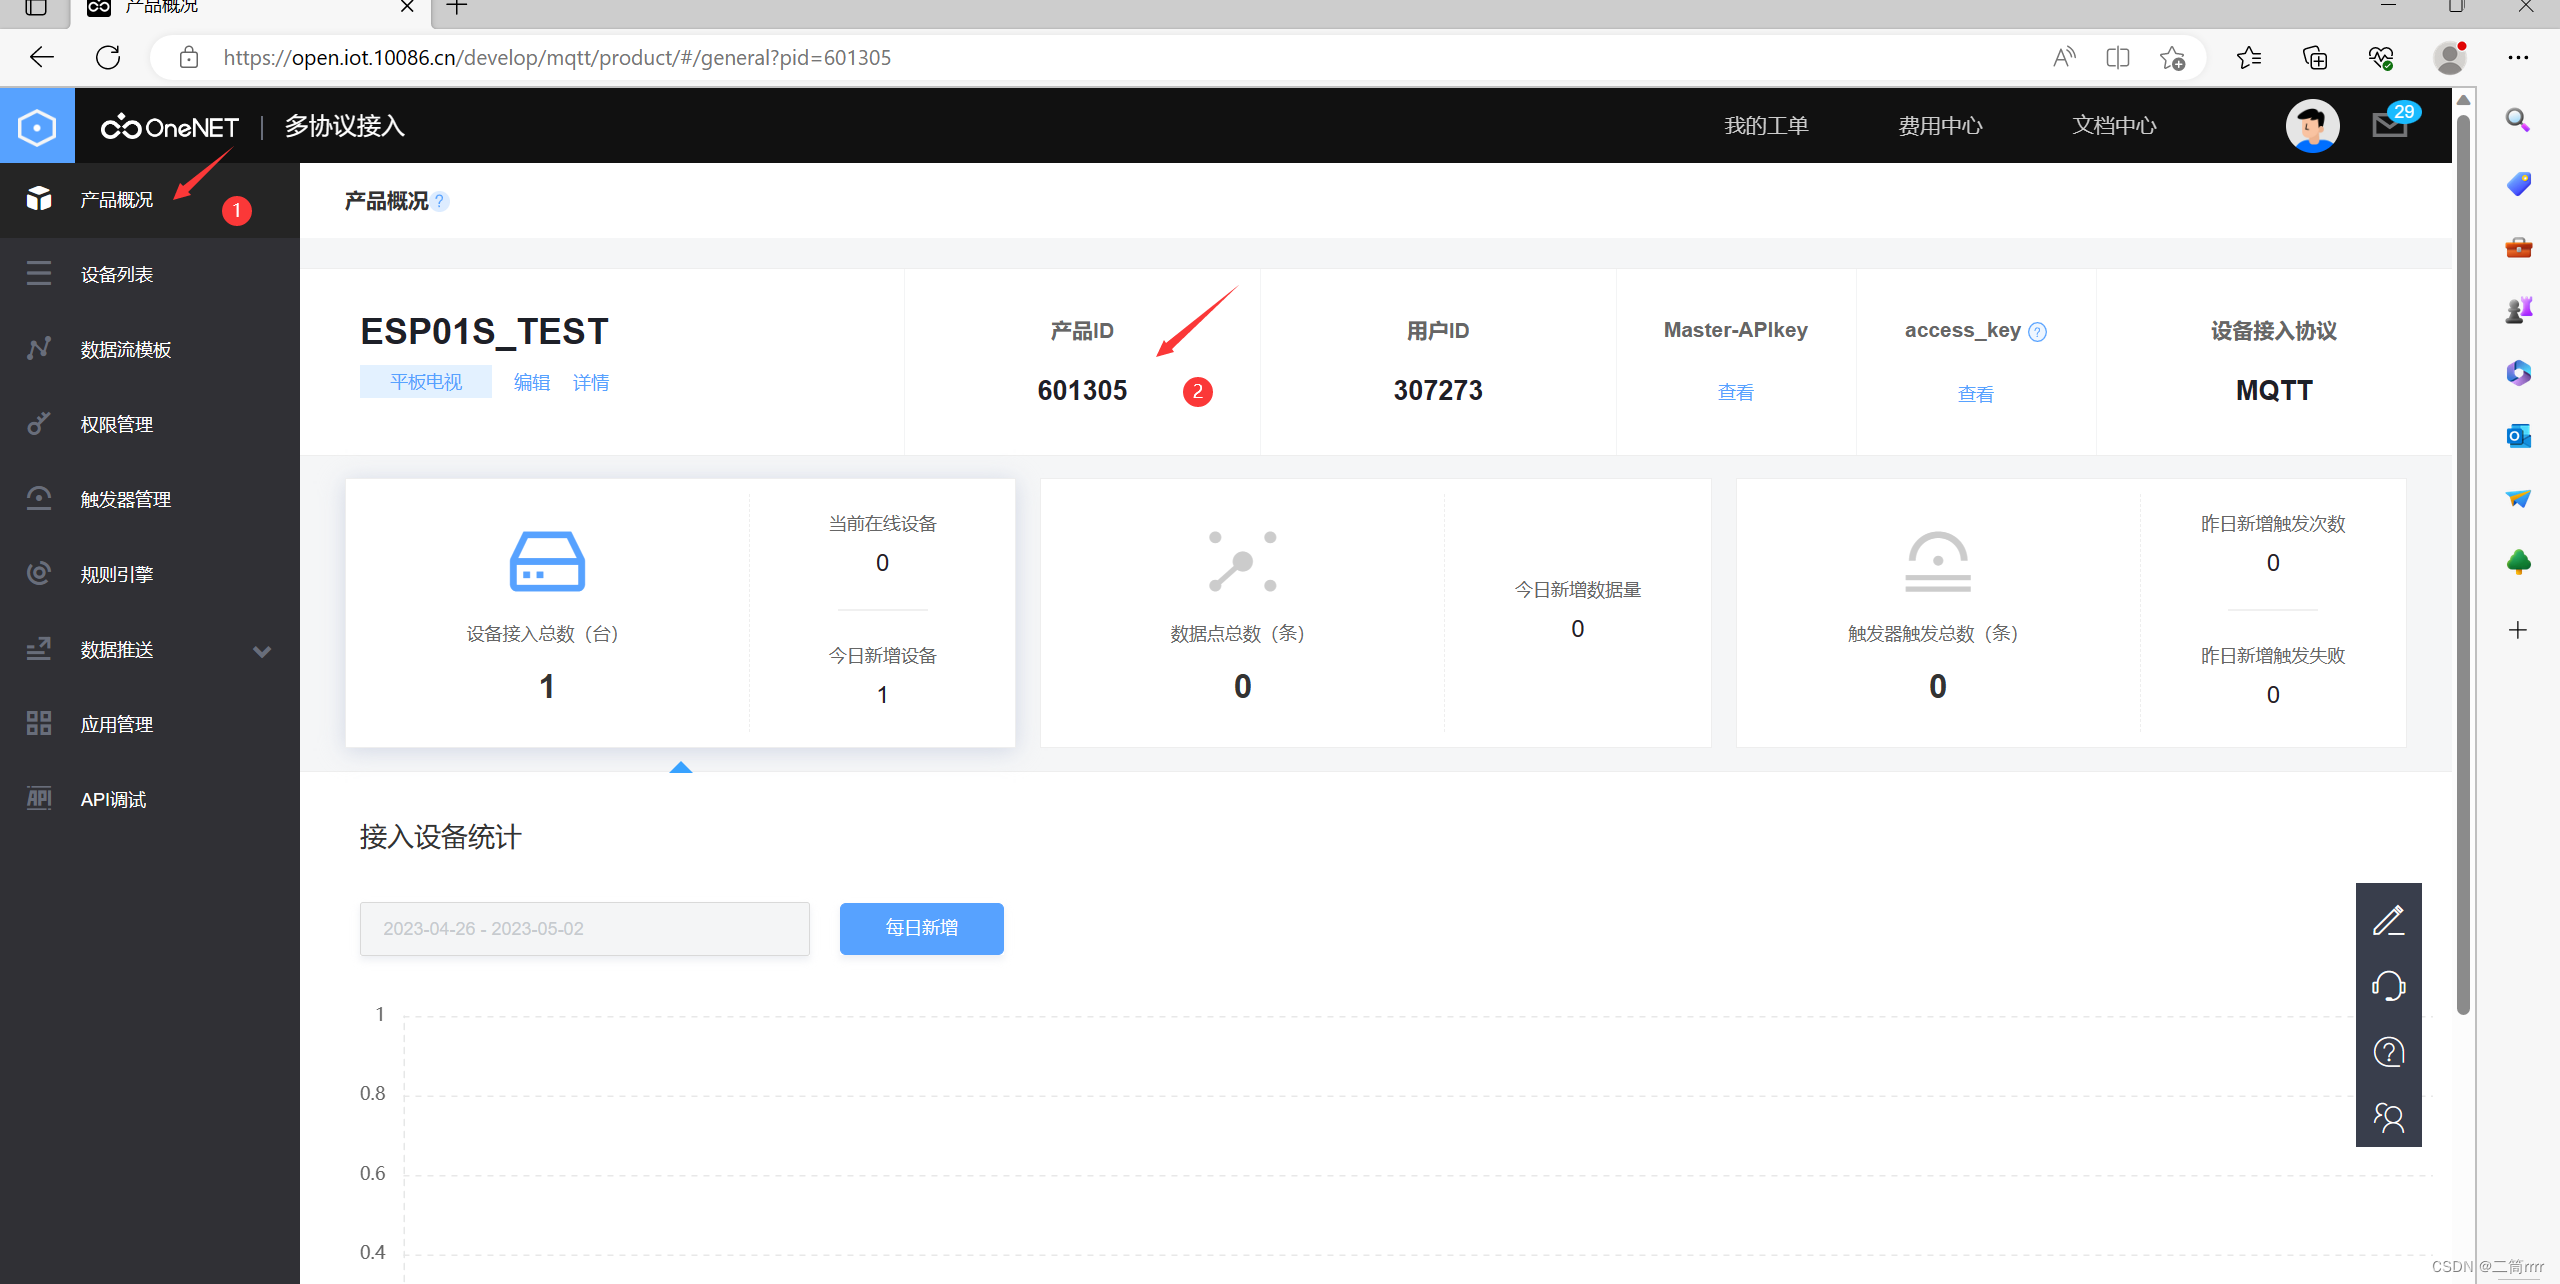
Task: Click the browser refresh icon
Action: 108,58
